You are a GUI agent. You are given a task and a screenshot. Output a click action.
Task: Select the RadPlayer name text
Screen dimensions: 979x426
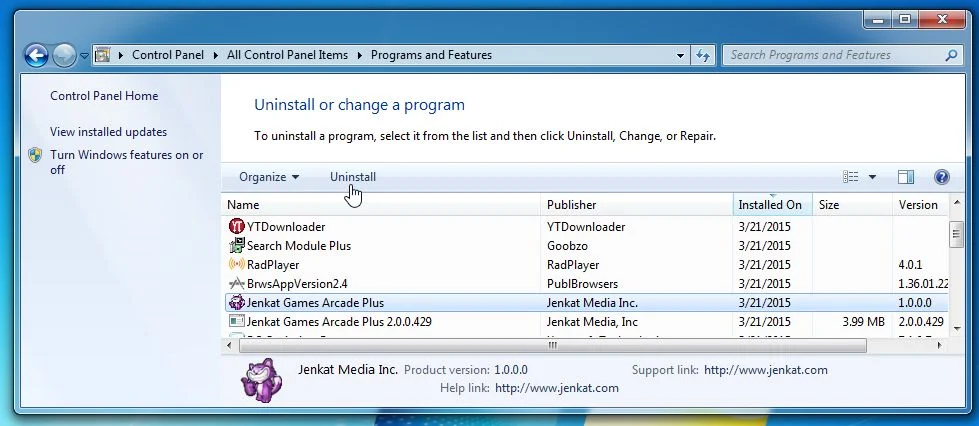tap(273, 265)
